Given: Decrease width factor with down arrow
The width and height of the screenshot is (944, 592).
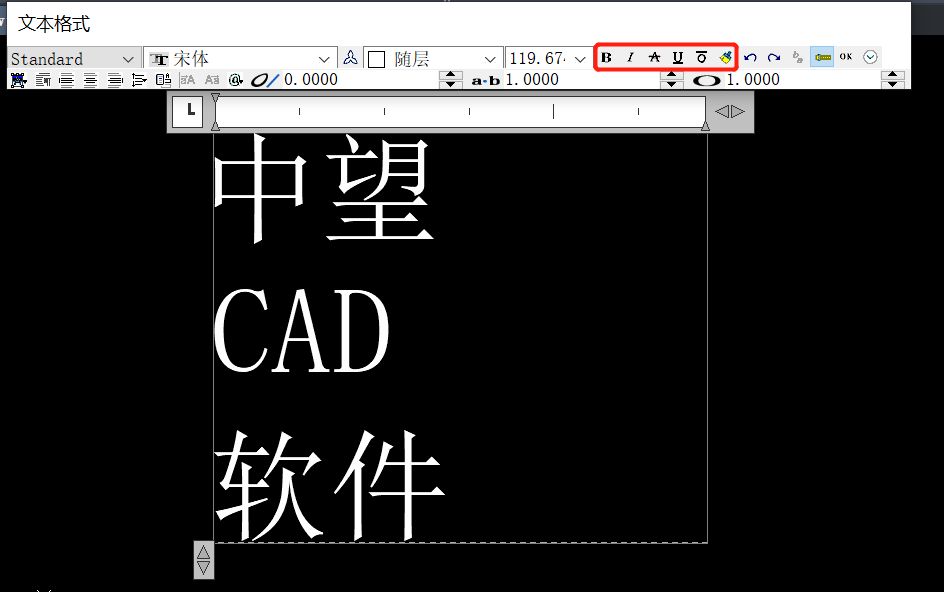Looking at the screenshot, I should coord(893,84).
